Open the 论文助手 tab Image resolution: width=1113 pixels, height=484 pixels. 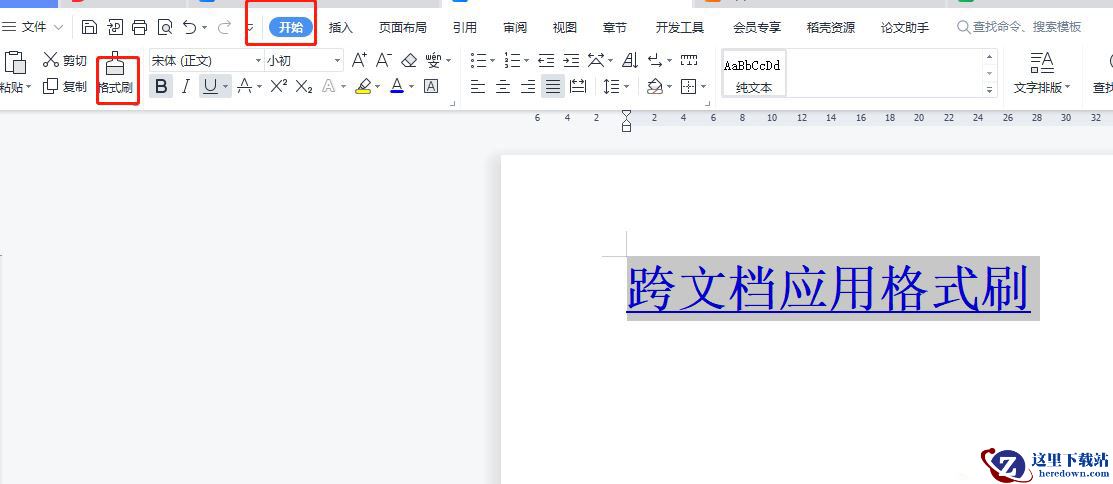(x=905, y=28)
